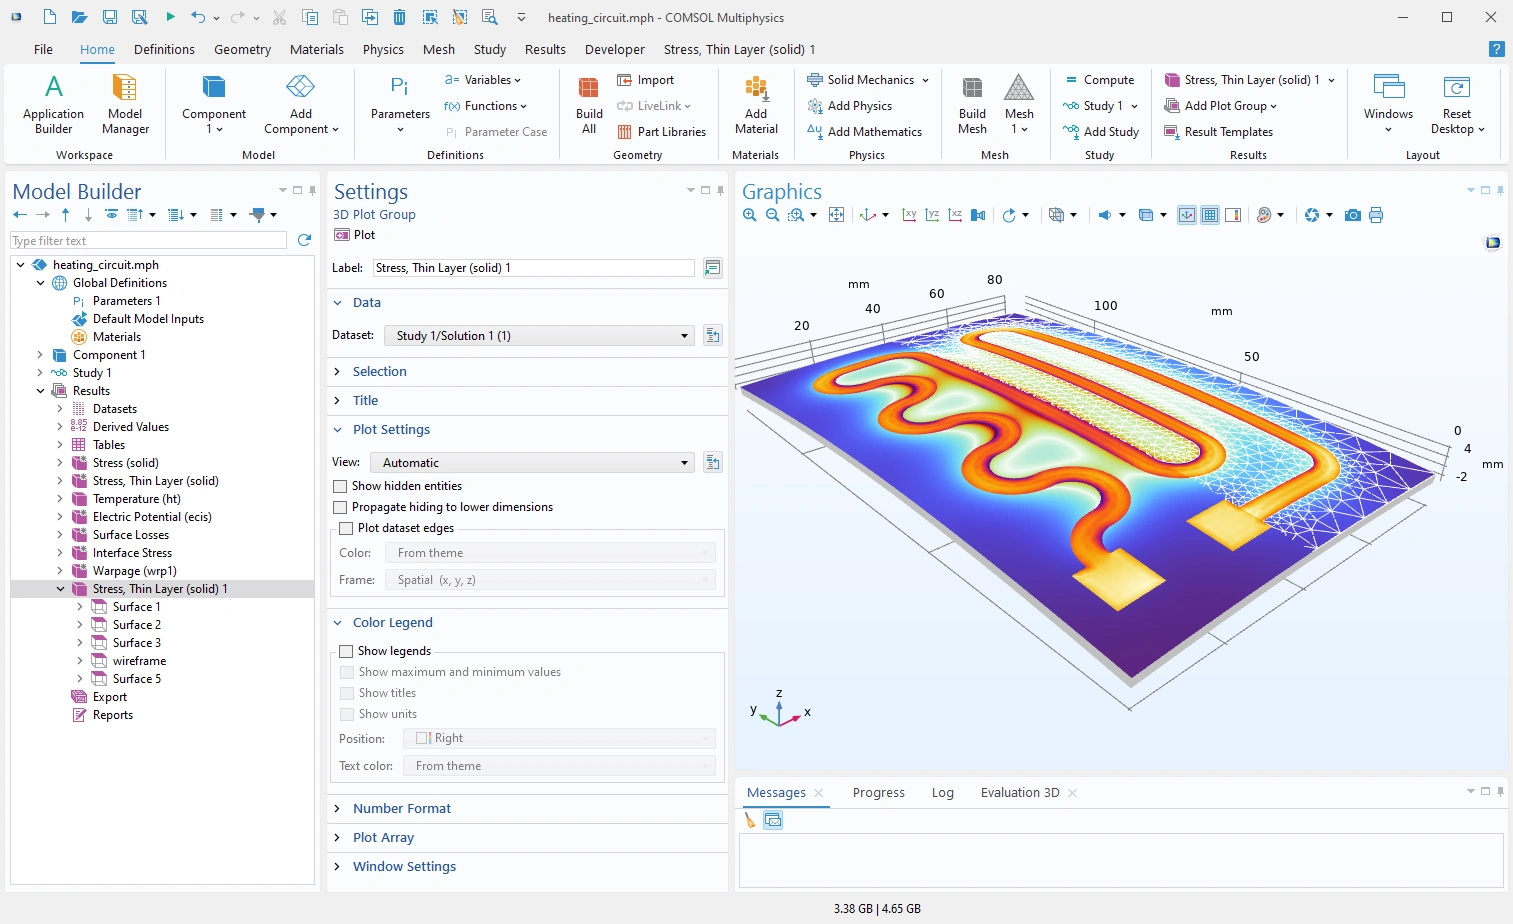Image resolution: width=1513 pixels, height=924 pixels.
Task: Click Add Physics in the ribbon
Action: click(x=859, y=106)
